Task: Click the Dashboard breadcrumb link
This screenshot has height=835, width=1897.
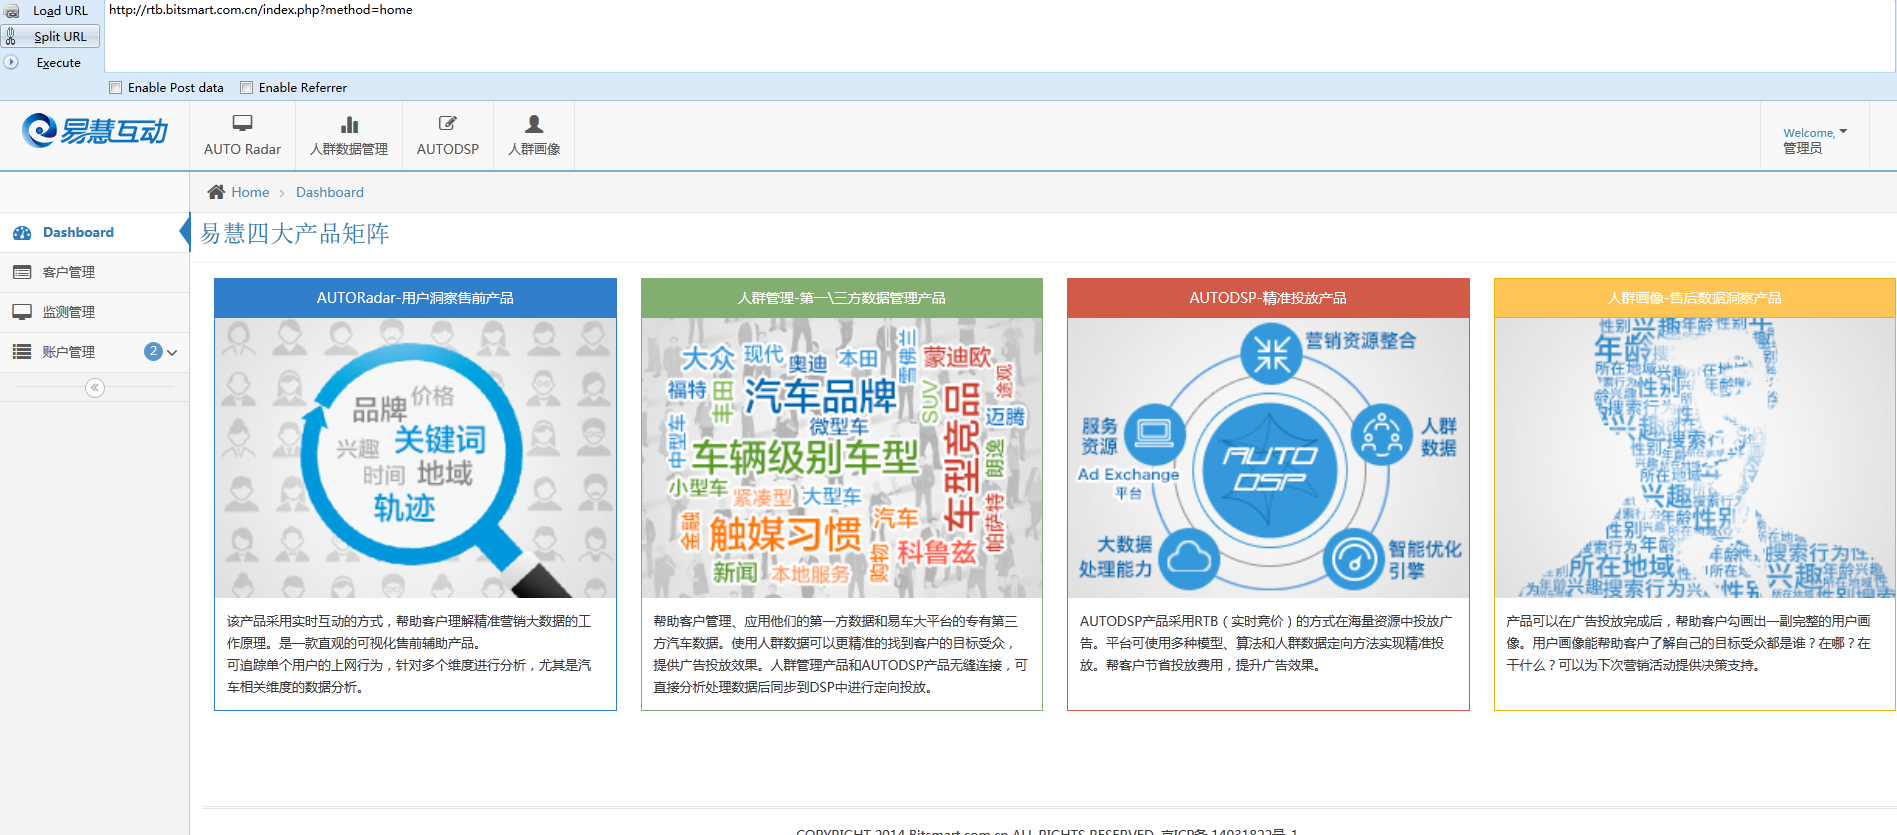Action: coord(330,192)
